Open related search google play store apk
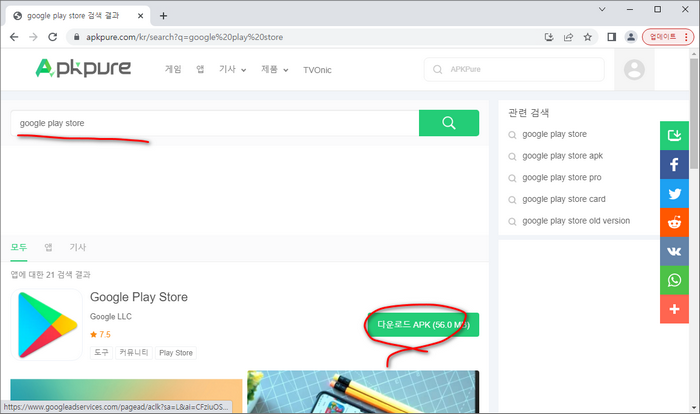This screenshot has width=700, height=414. click(562, 156)
